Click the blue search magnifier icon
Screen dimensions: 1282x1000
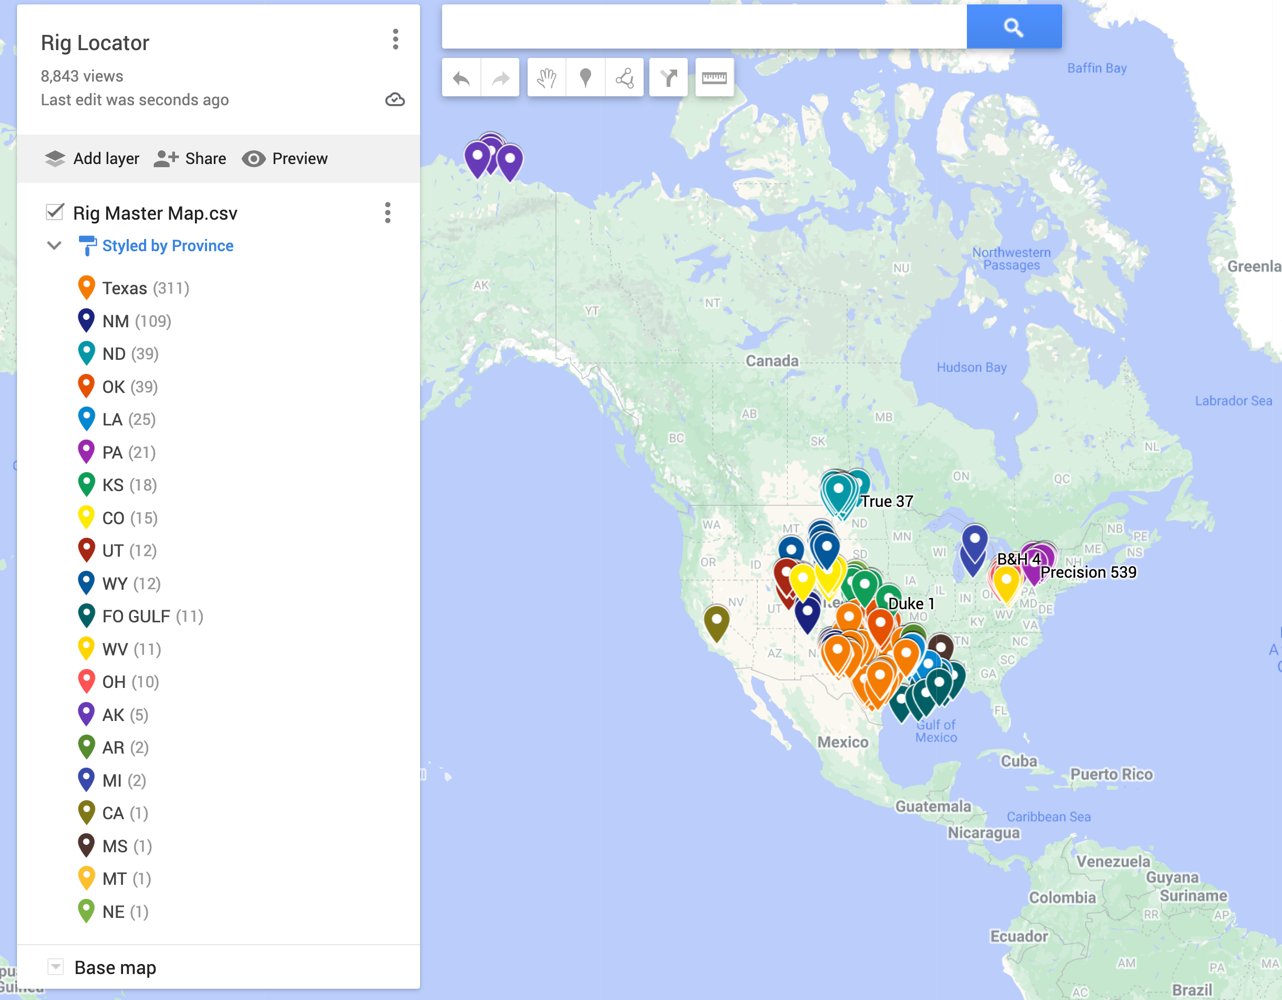[x=1013, y=26]
